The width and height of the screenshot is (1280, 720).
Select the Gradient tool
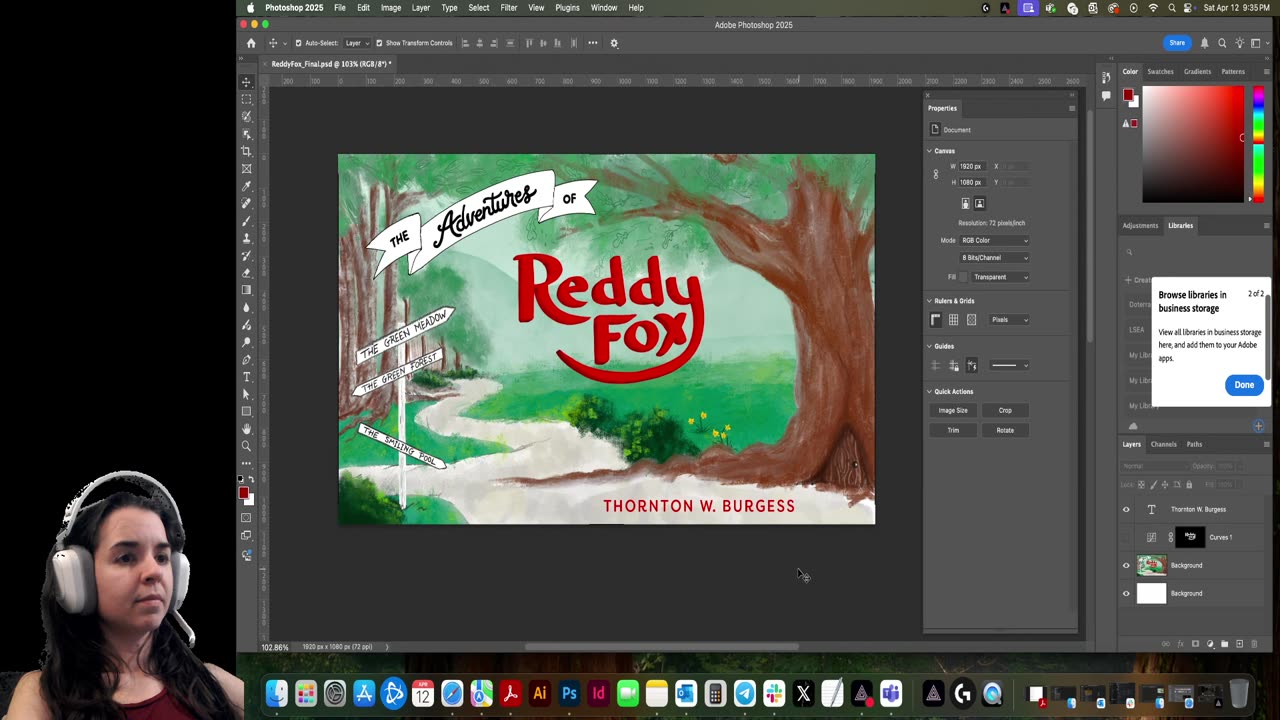(x=246, y=290)
